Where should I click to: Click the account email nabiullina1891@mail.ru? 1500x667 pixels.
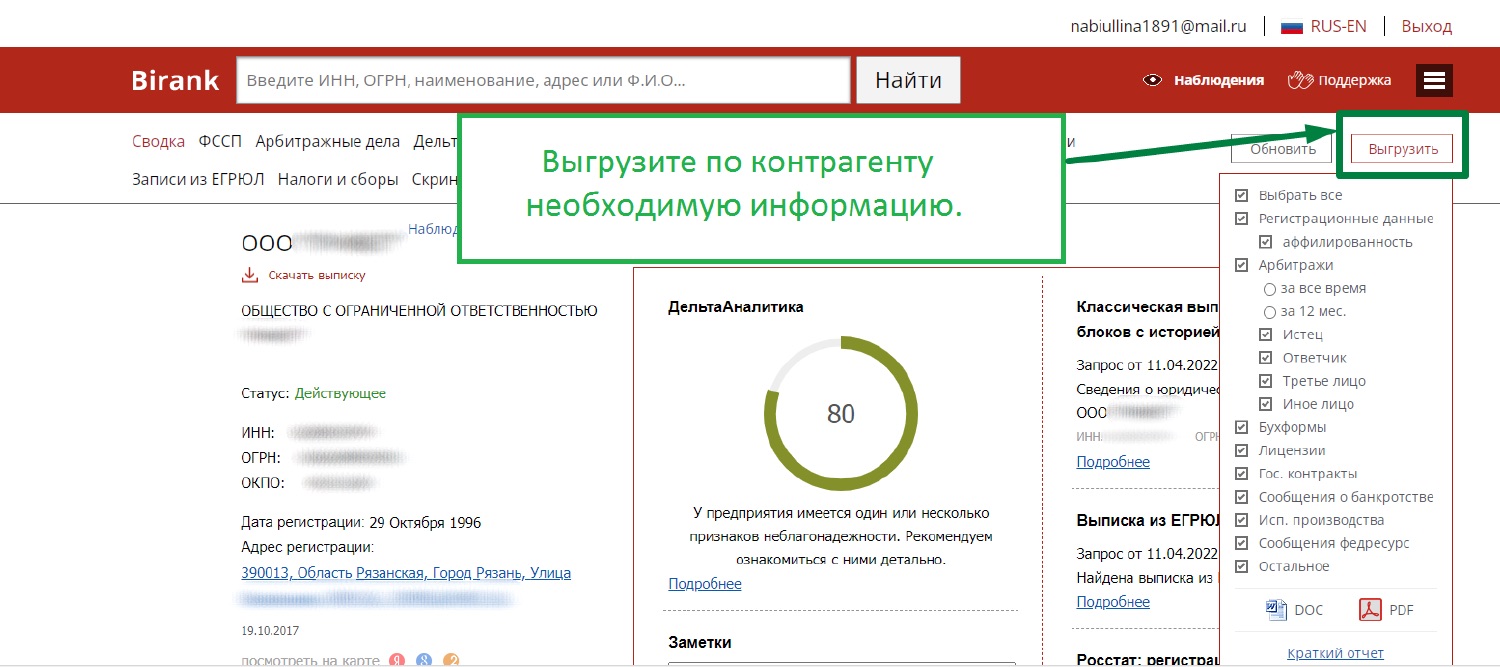[x=1158, y=27]
